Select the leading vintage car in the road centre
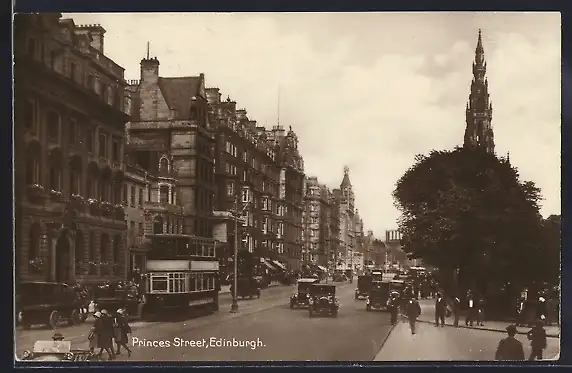This screenshot has height=373, width=572. point(323,300)
